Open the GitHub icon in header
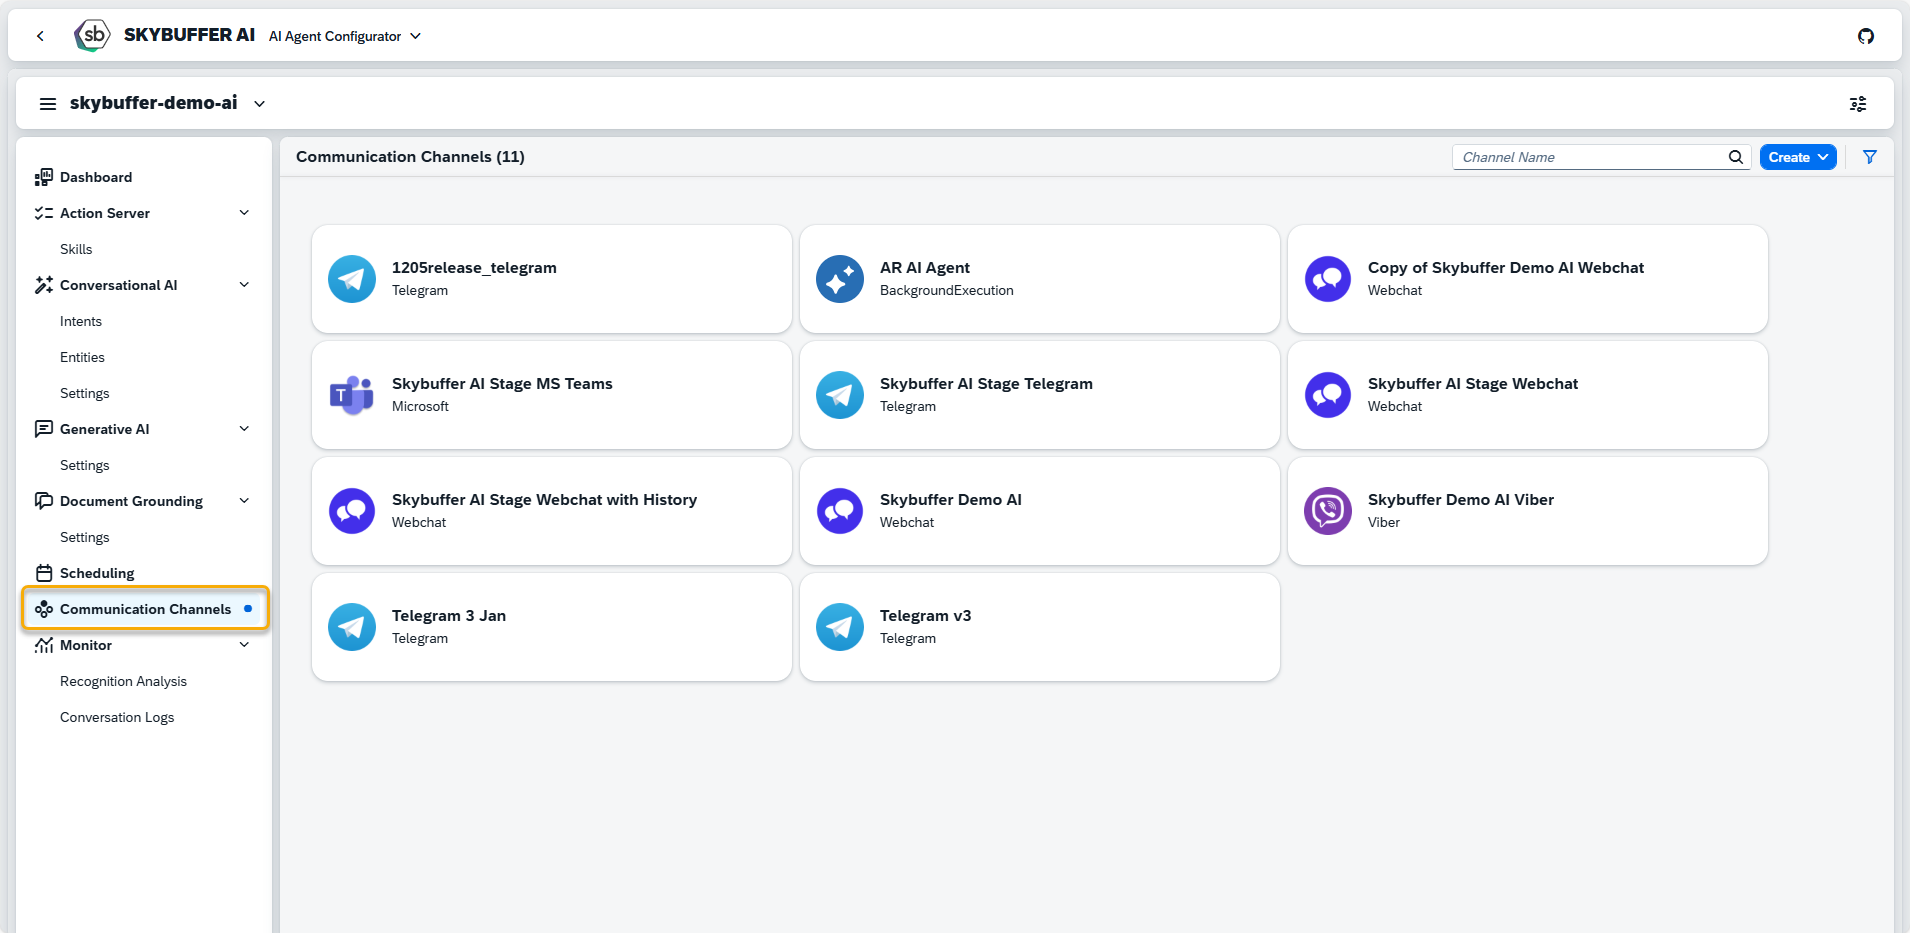Image resolution: width=1910 pixels, height=933 pixels. (1866, 36)
